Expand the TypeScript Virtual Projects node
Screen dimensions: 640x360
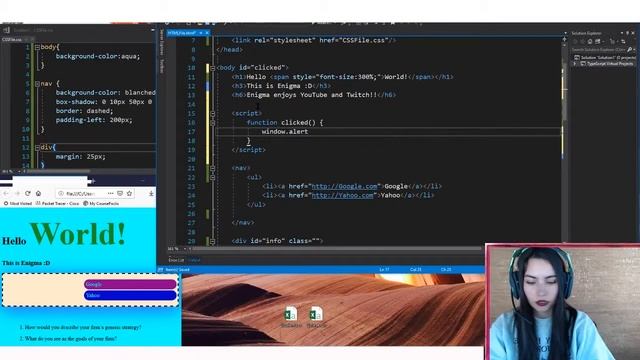[575, 64]
